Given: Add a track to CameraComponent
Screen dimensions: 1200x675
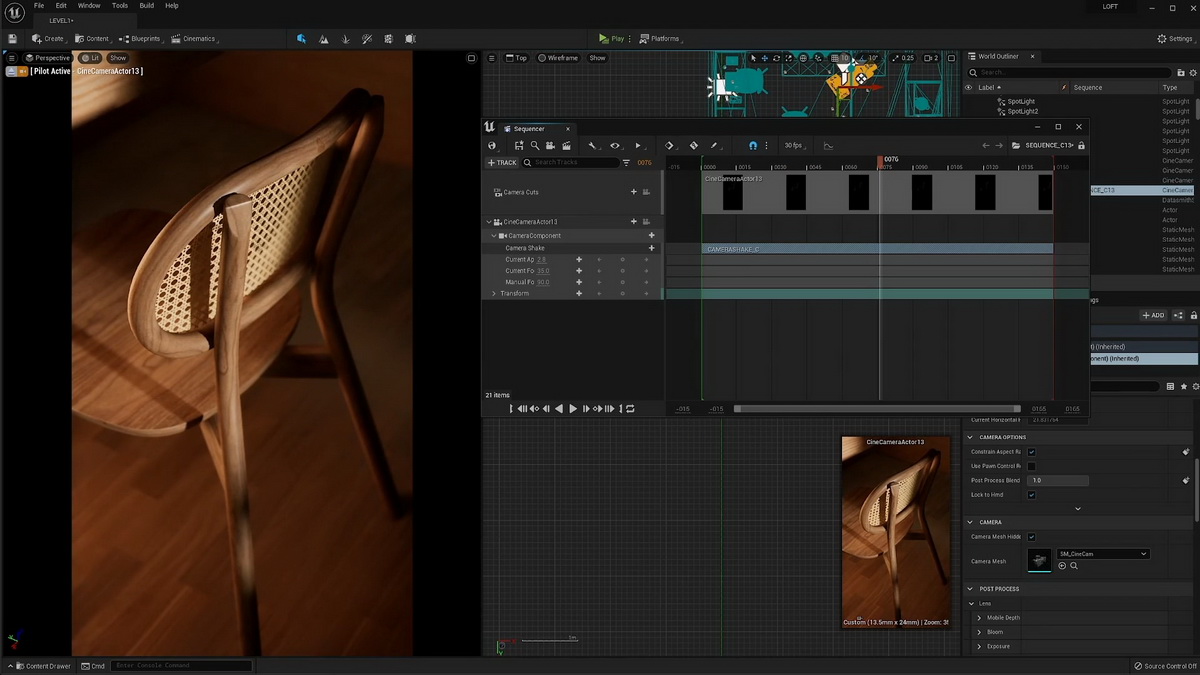Looking at the screenshot, I should 652,236.
